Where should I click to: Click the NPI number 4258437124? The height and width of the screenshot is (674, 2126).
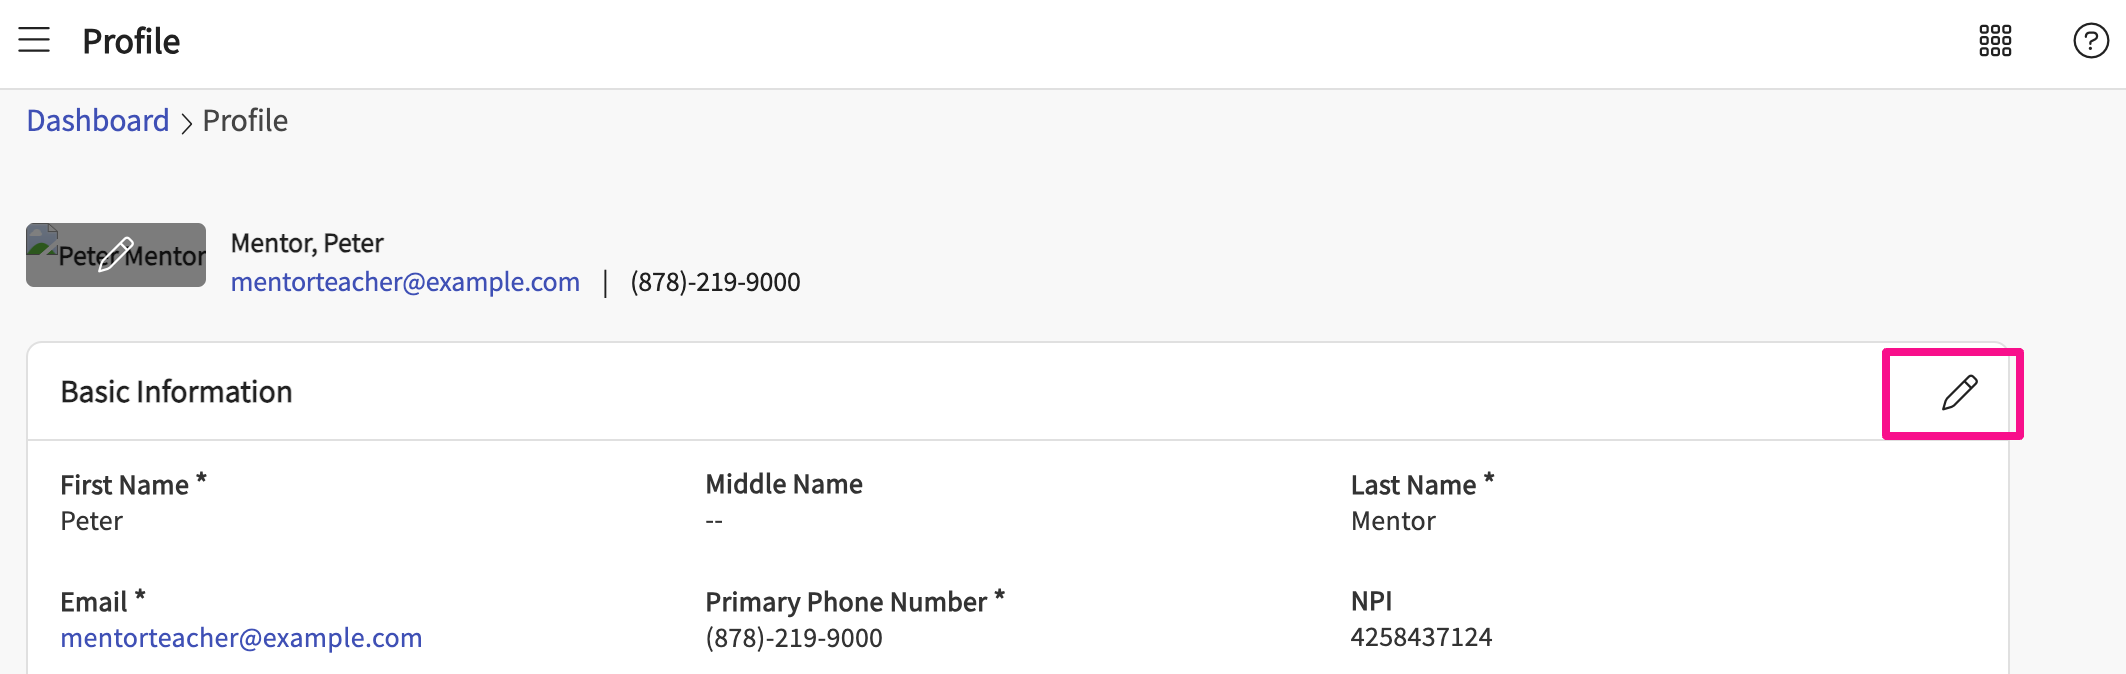point(1421,637)
